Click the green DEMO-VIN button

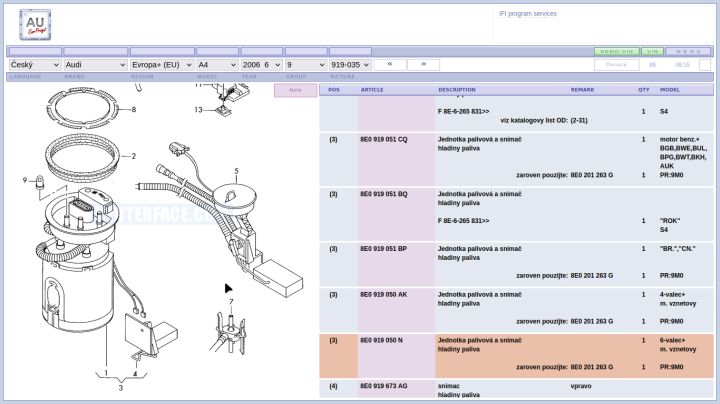click(x=617, y=51)
